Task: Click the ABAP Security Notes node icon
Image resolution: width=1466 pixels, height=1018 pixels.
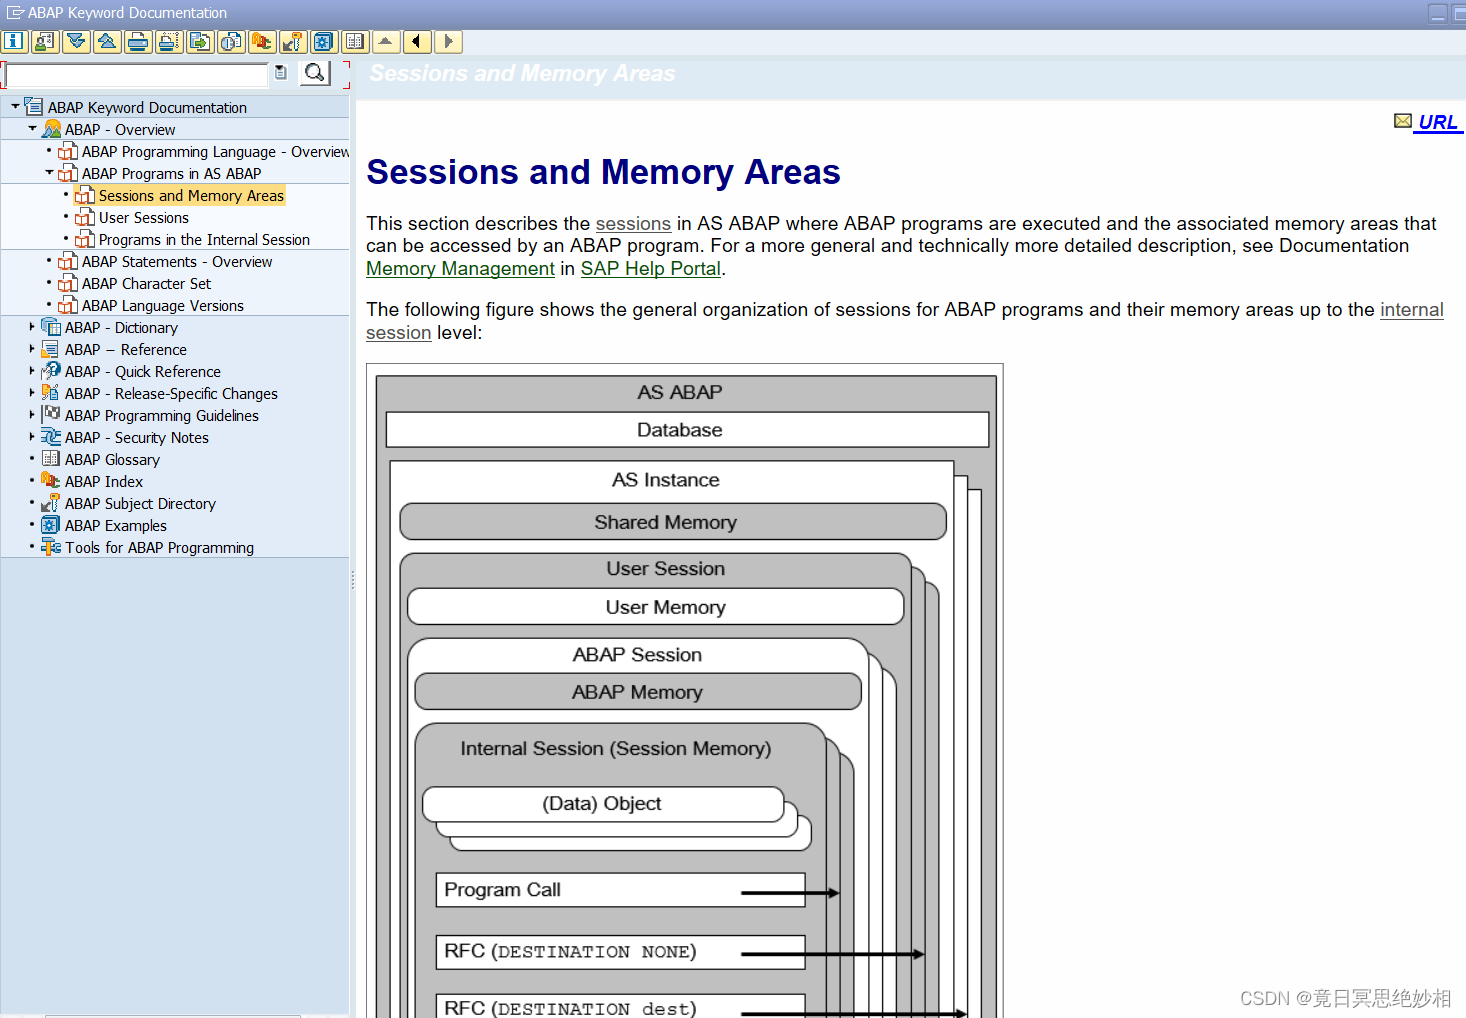Action: pos(51,437)
